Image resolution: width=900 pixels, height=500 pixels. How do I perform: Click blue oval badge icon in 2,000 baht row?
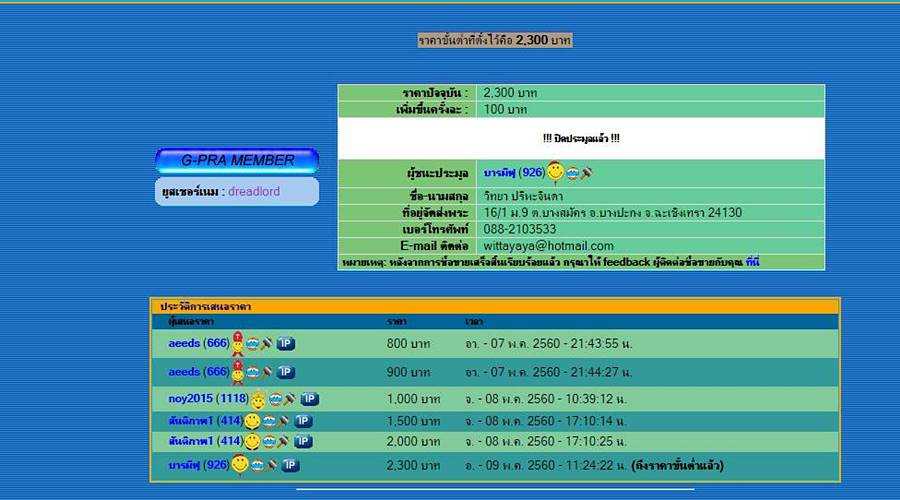click(270, 441)
